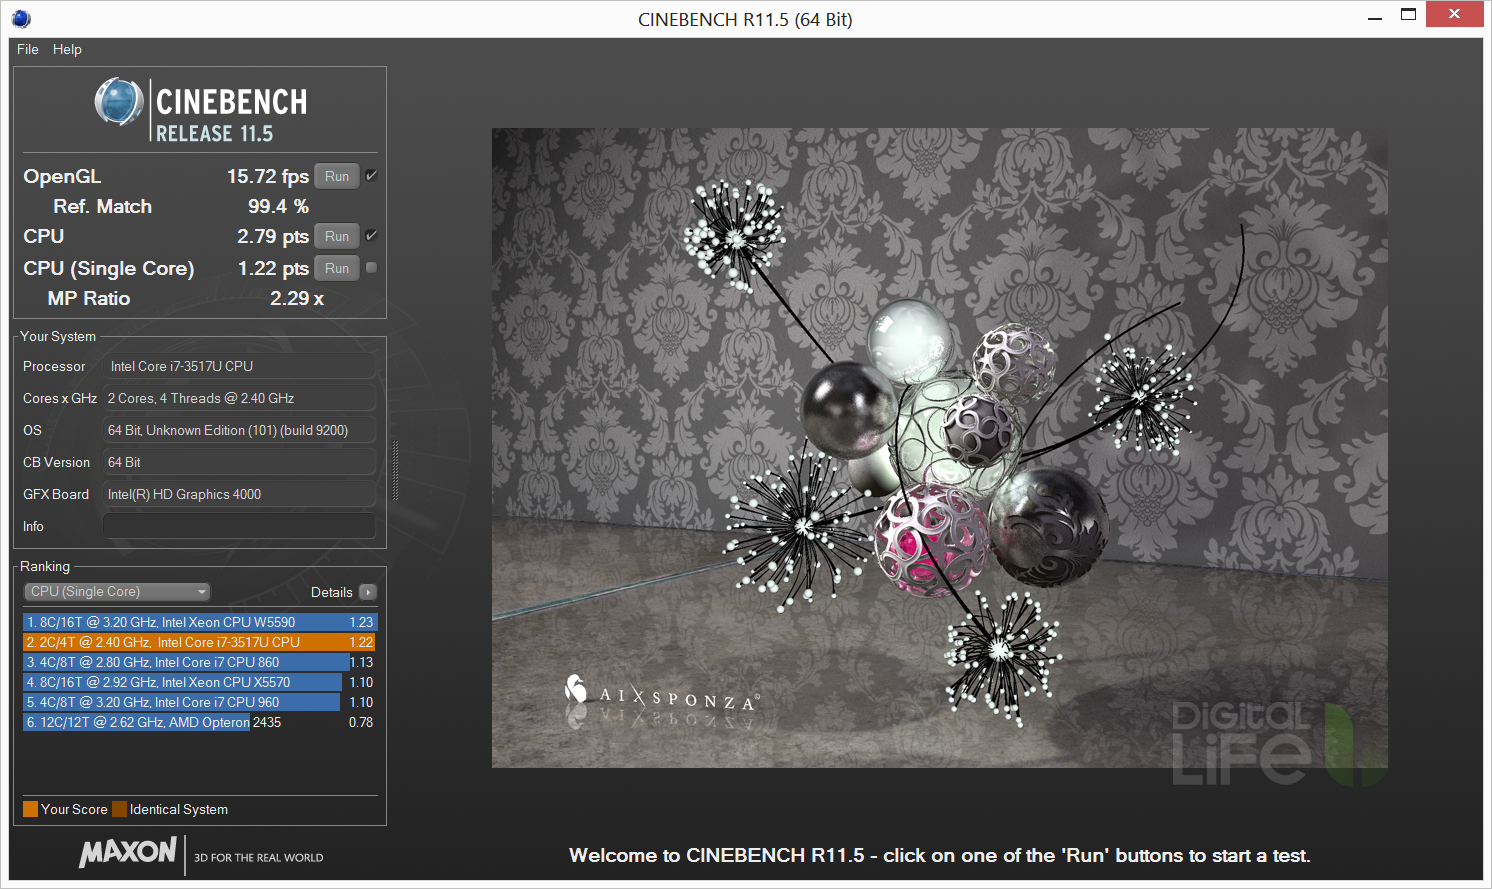Toggle the OpenGL test checkbox
This screenshot has width=1492, height=889.
pos(371,176)
